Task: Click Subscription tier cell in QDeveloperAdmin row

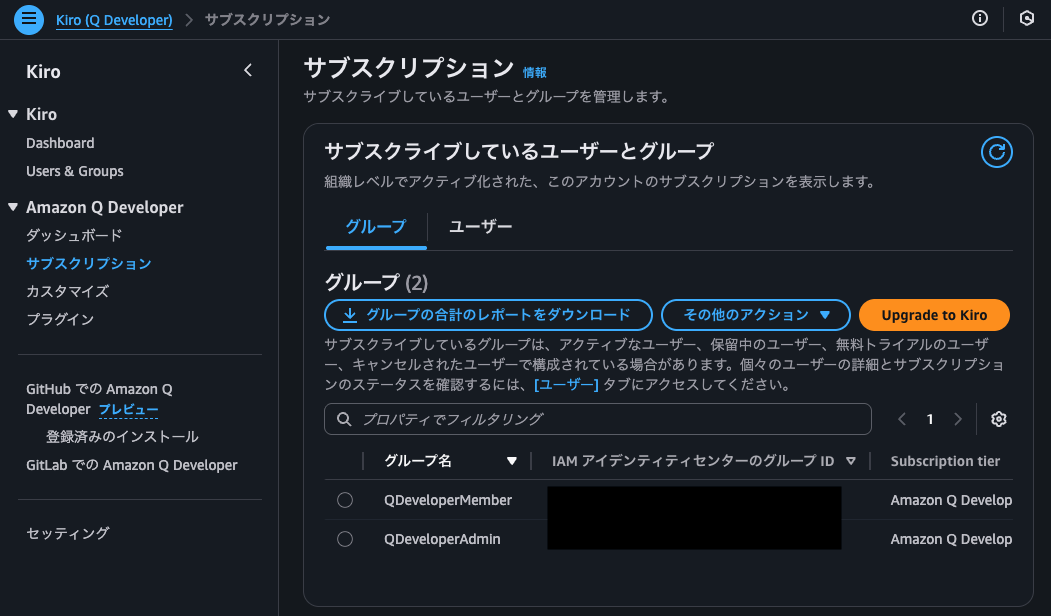Action: click(x=951, y=539)
